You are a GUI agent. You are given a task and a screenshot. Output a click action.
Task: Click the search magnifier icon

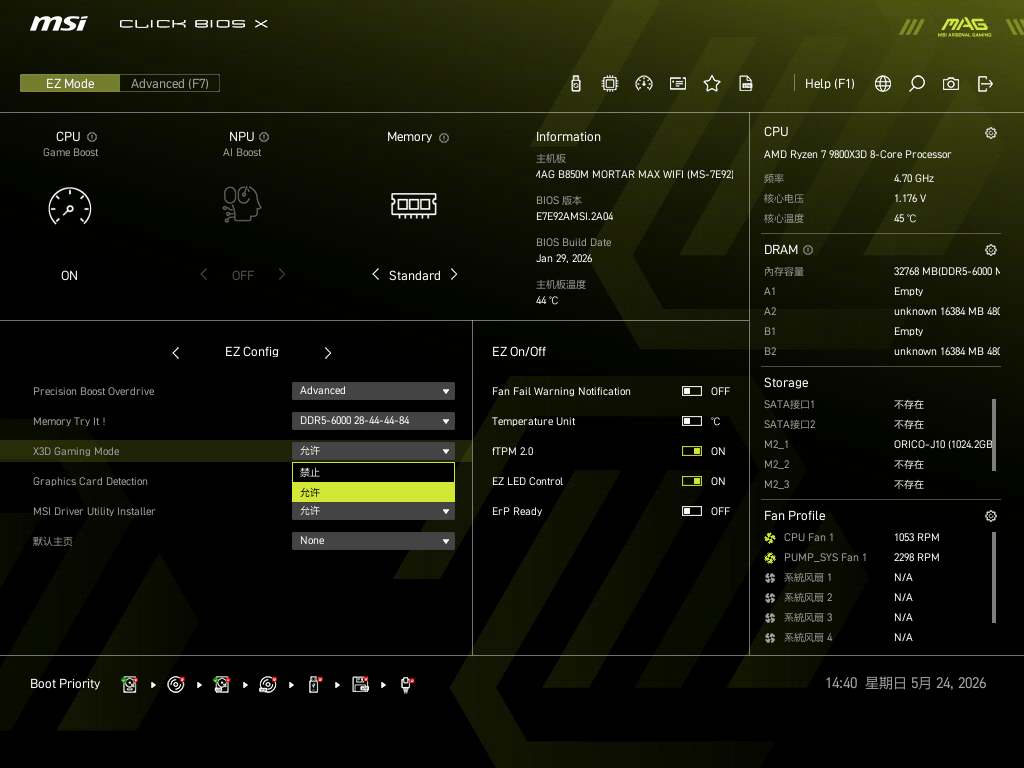[917, 84]
